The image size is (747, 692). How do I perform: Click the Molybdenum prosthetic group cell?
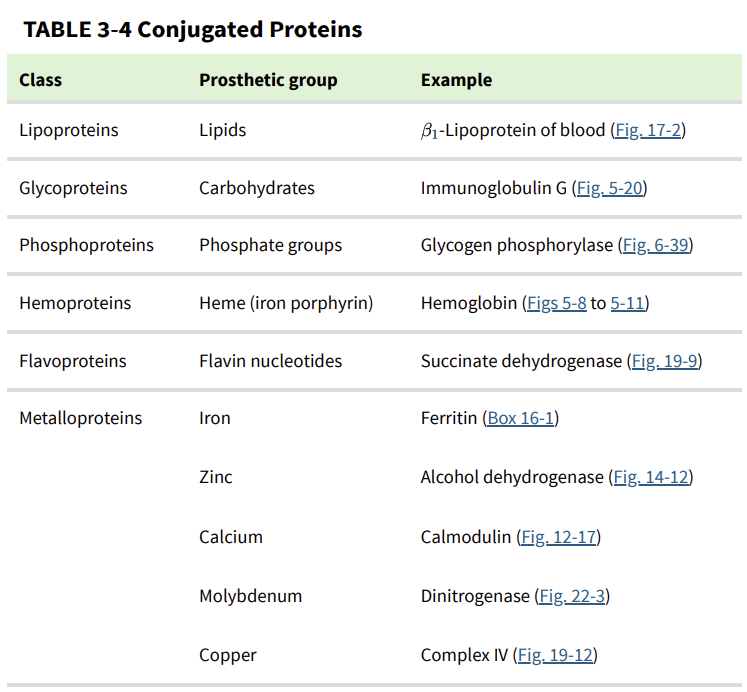(251, 596)
